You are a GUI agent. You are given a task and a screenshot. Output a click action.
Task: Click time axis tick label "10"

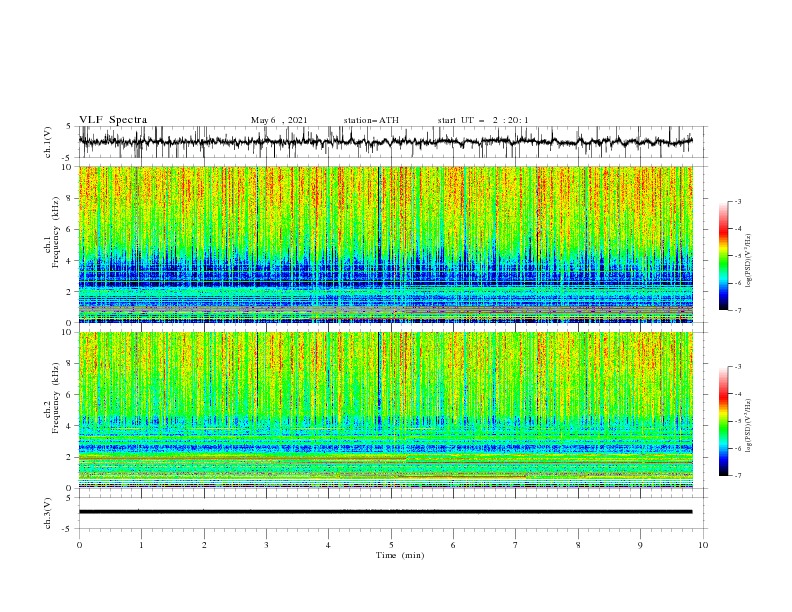703,545
